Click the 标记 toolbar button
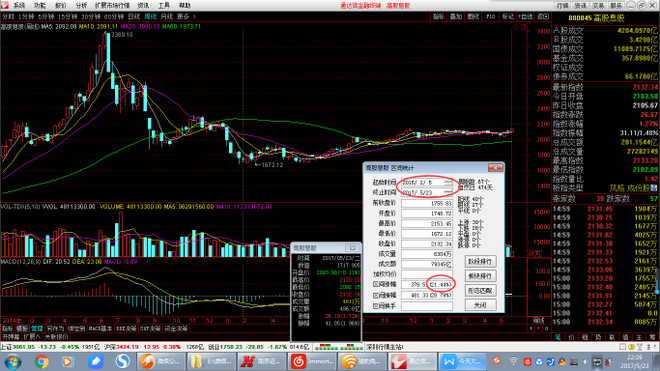 [x=508, y=16]
